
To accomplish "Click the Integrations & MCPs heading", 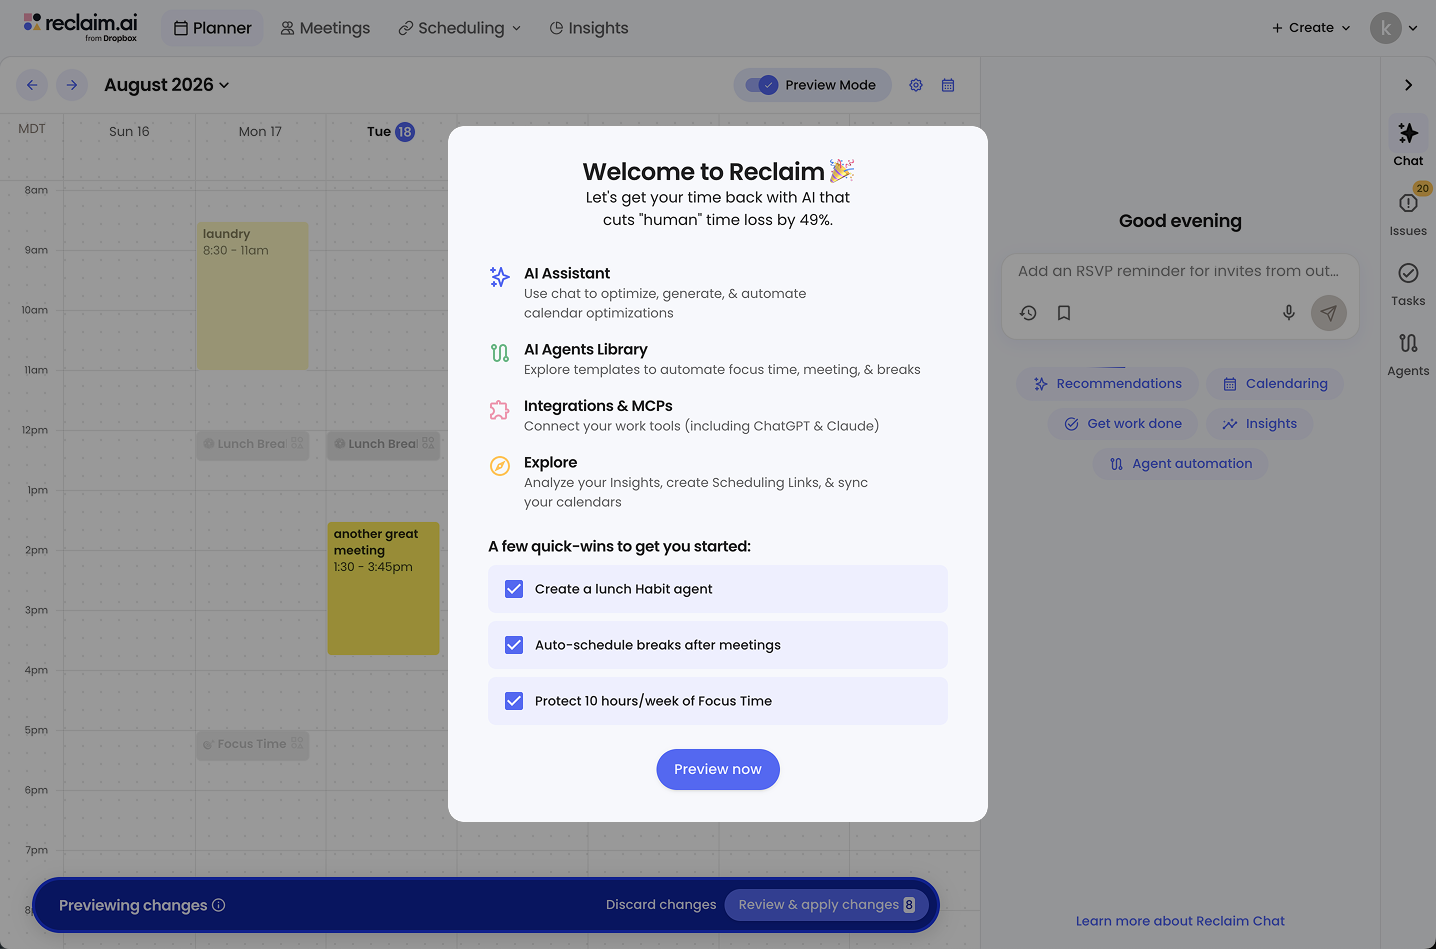I will 598,406.
